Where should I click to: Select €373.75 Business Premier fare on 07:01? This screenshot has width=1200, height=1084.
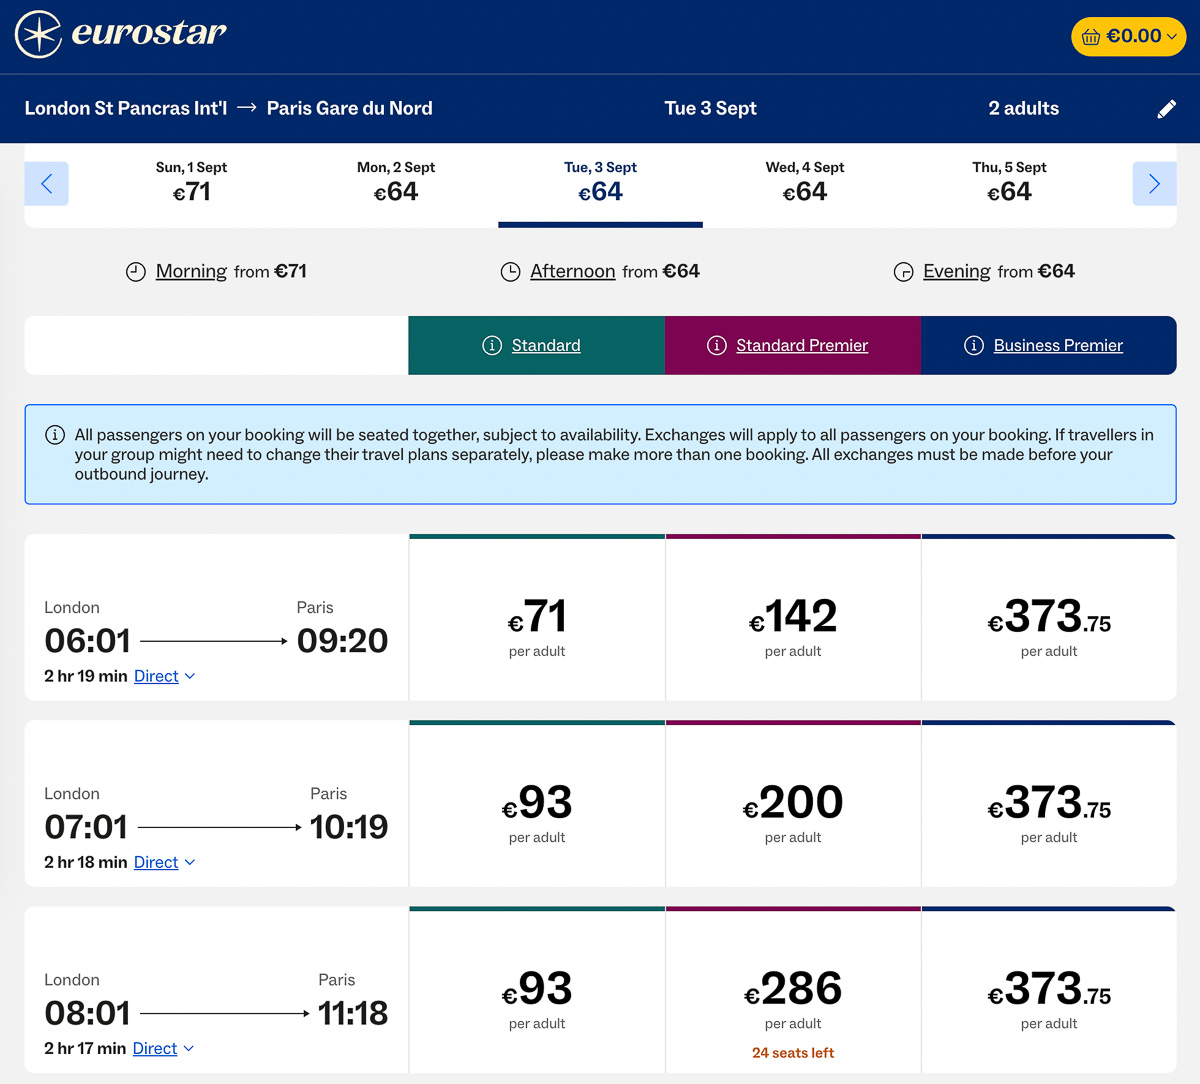(x=1049, y=805)
